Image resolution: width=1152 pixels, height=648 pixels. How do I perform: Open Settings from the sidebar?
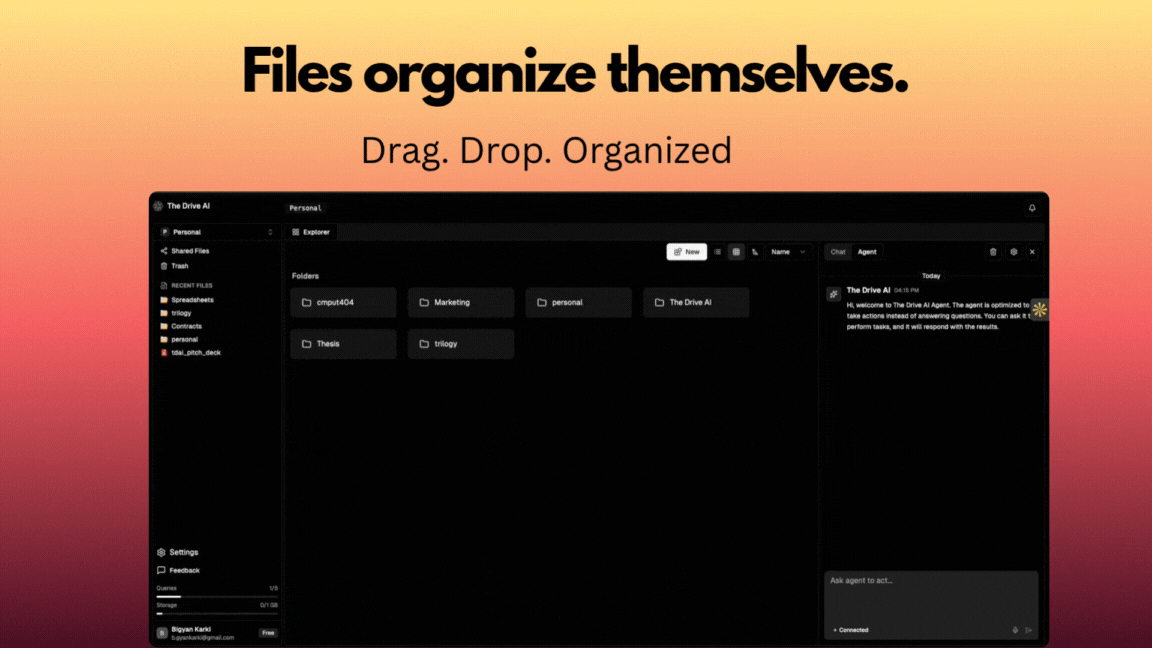tap(180, 552)
